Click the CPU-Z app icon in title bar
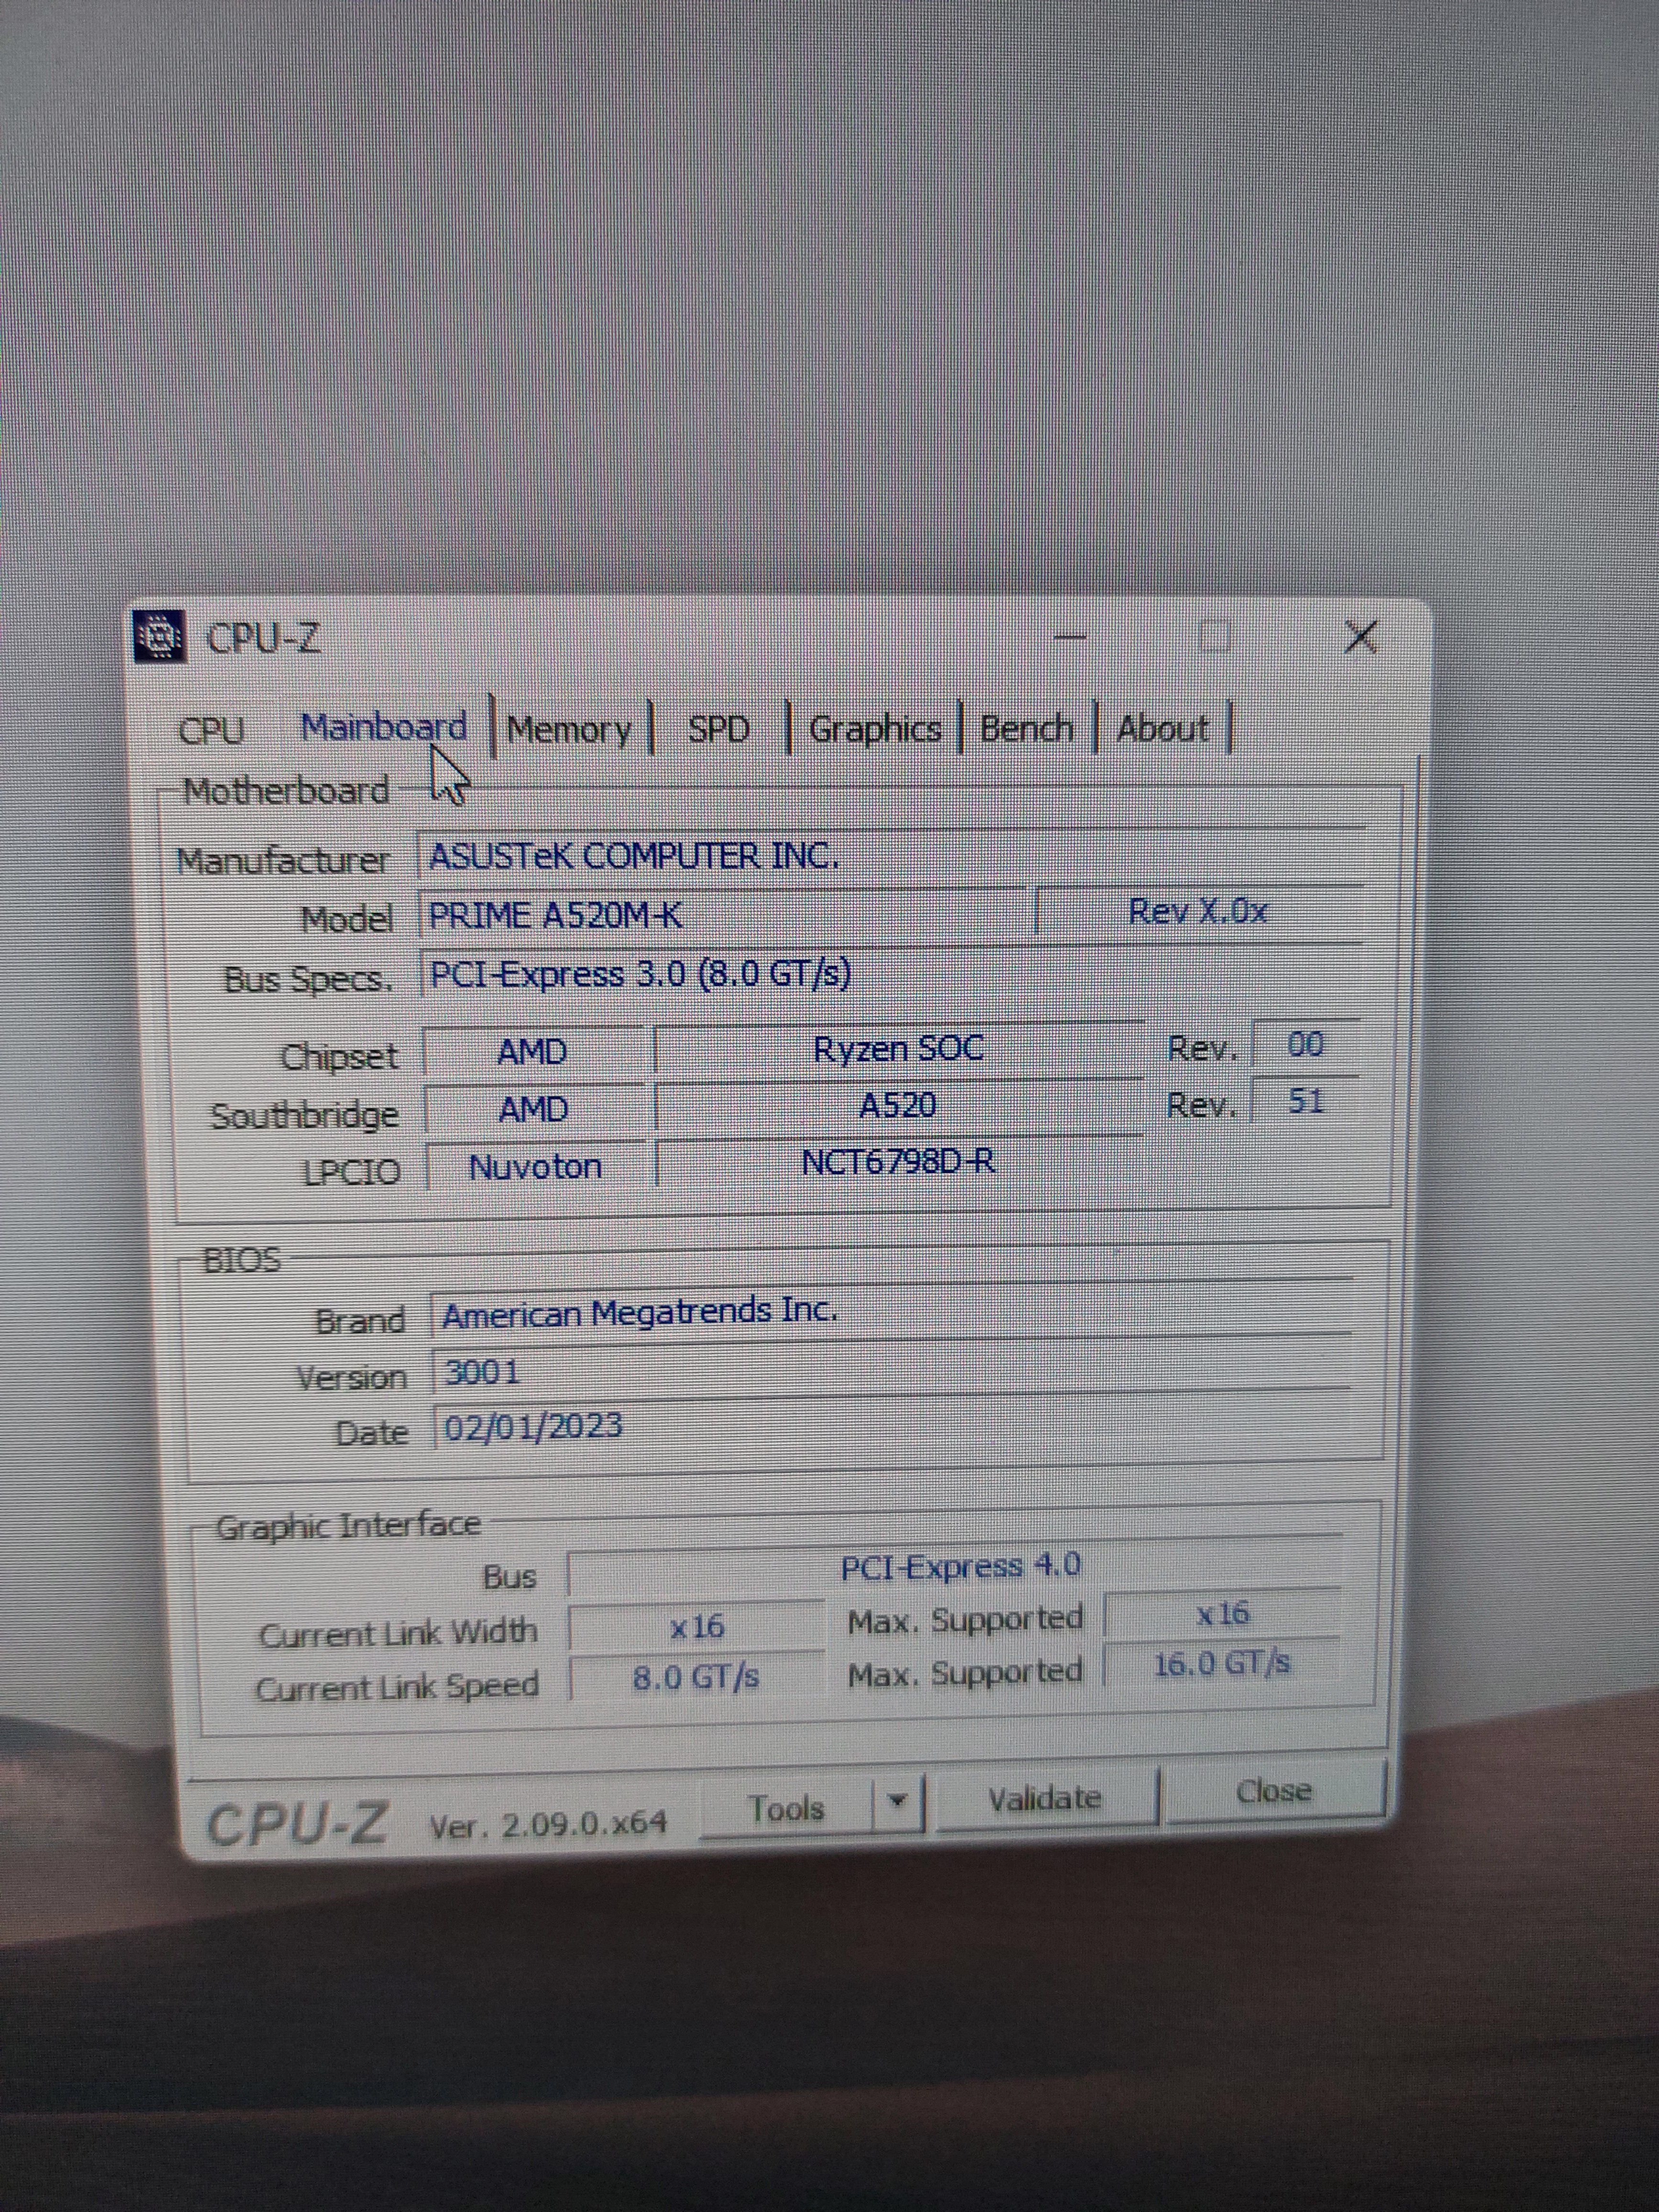 point(160,636)
